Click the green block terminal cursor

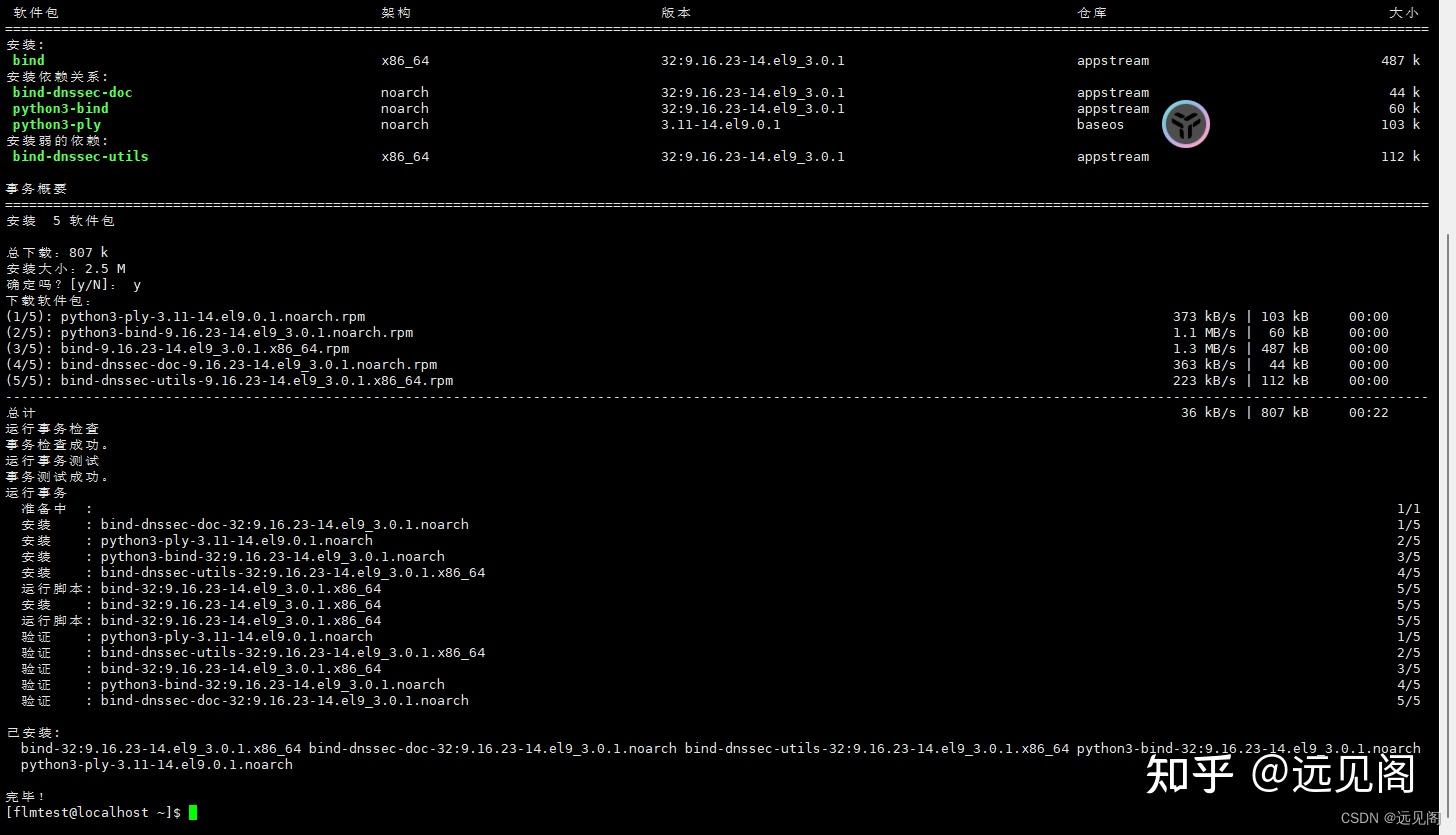point(192,812)
